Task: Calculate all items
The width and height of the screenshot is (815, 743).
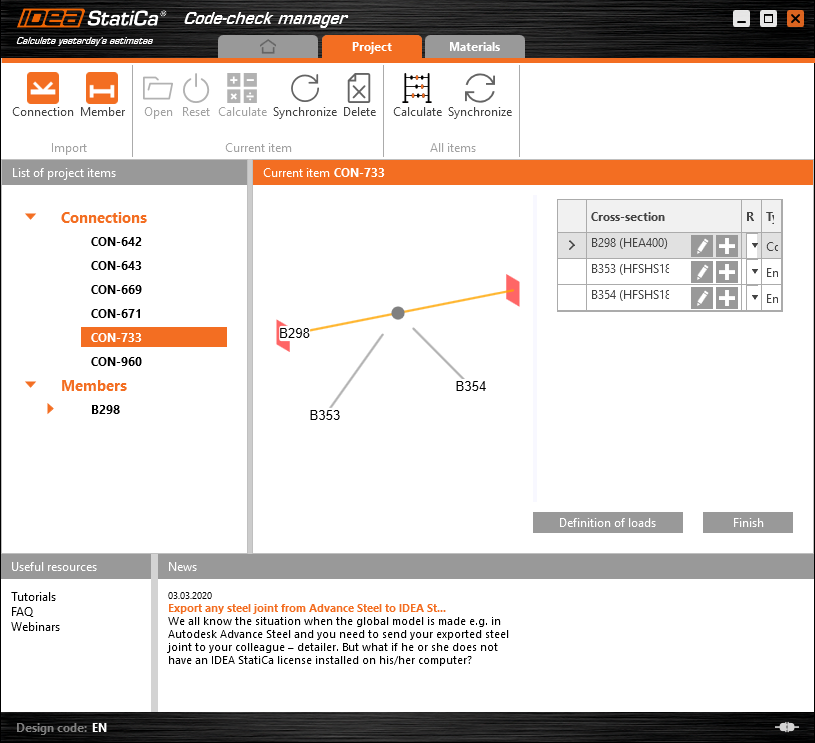Action: tap(417, 95)
